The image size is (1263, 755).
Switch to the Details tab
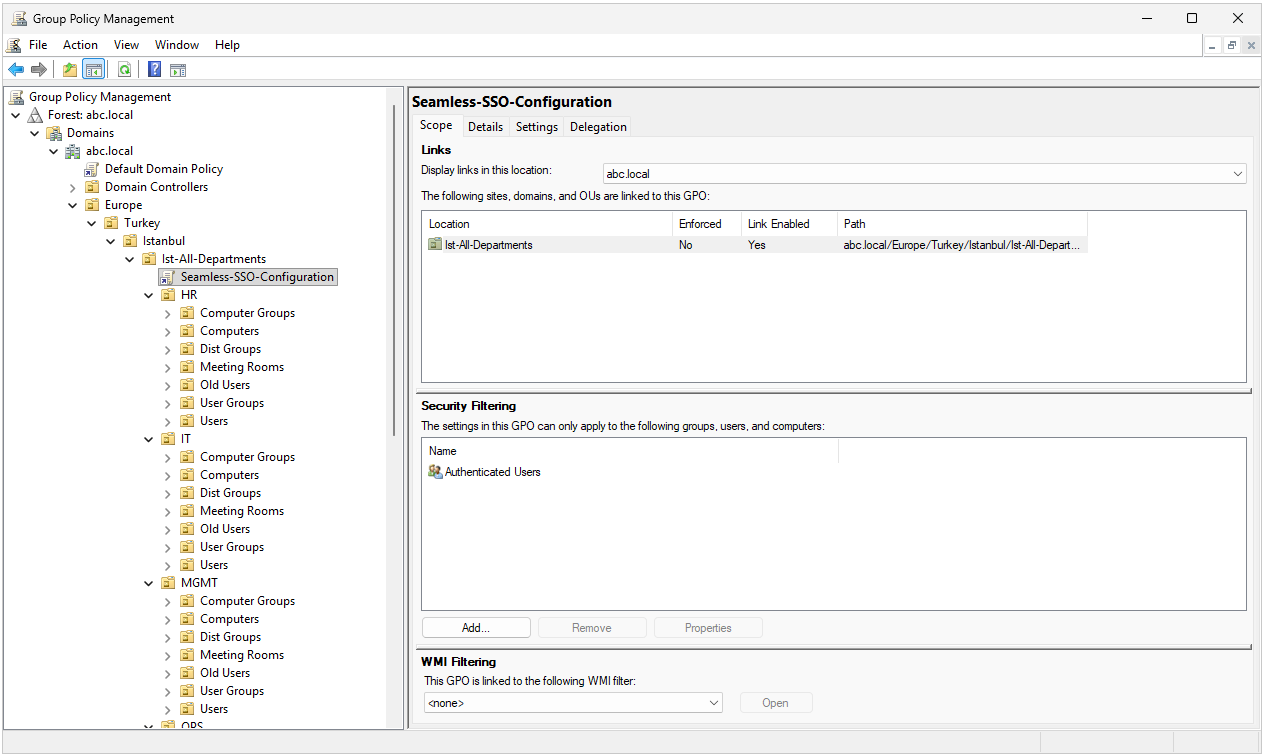tap(485, 127)
